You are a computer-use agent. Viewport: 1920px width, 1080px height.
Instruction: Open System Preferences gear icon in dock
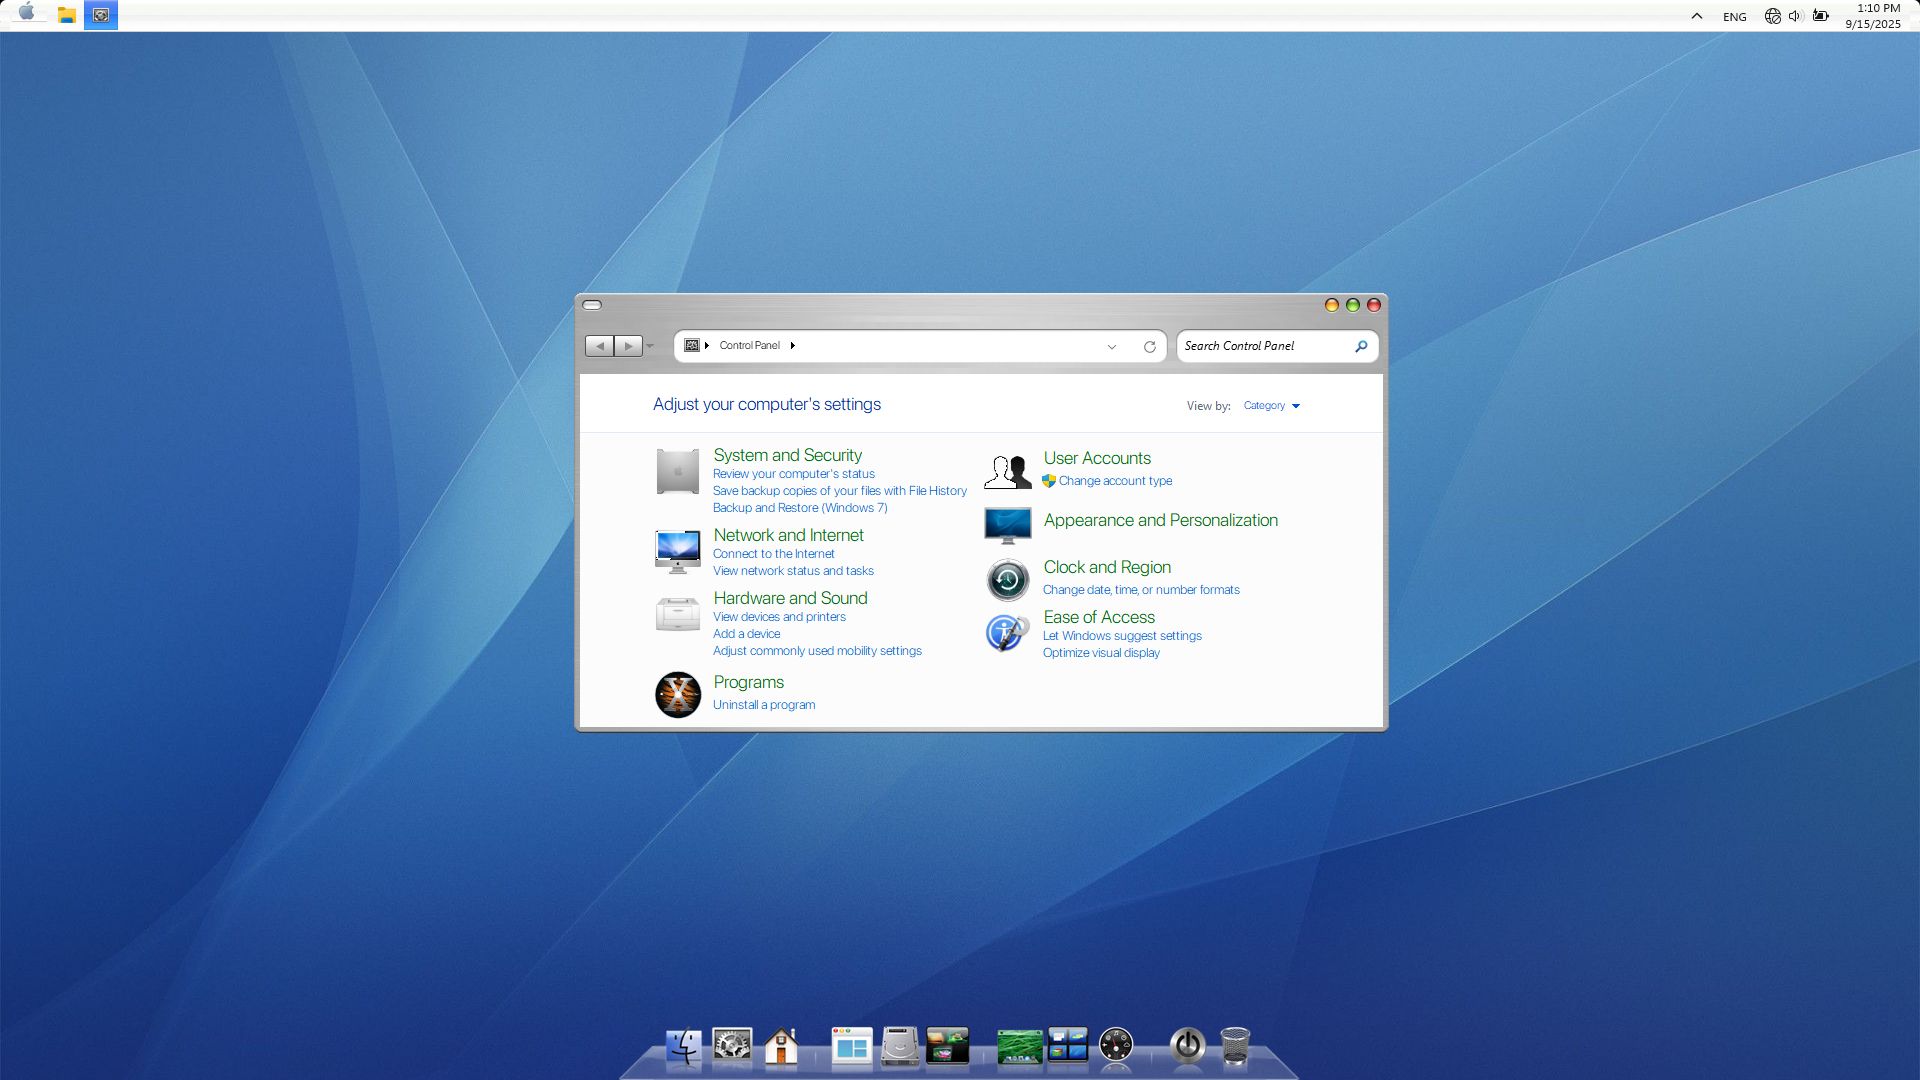click(x=732, y=1047)
